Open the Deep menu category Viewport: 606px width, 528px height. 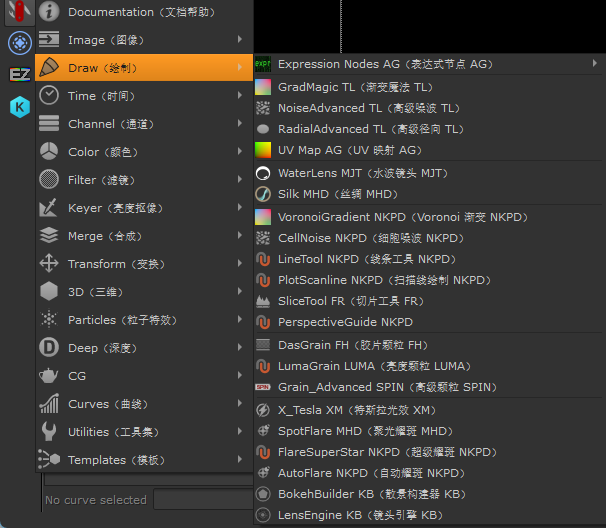coord(144,347)
